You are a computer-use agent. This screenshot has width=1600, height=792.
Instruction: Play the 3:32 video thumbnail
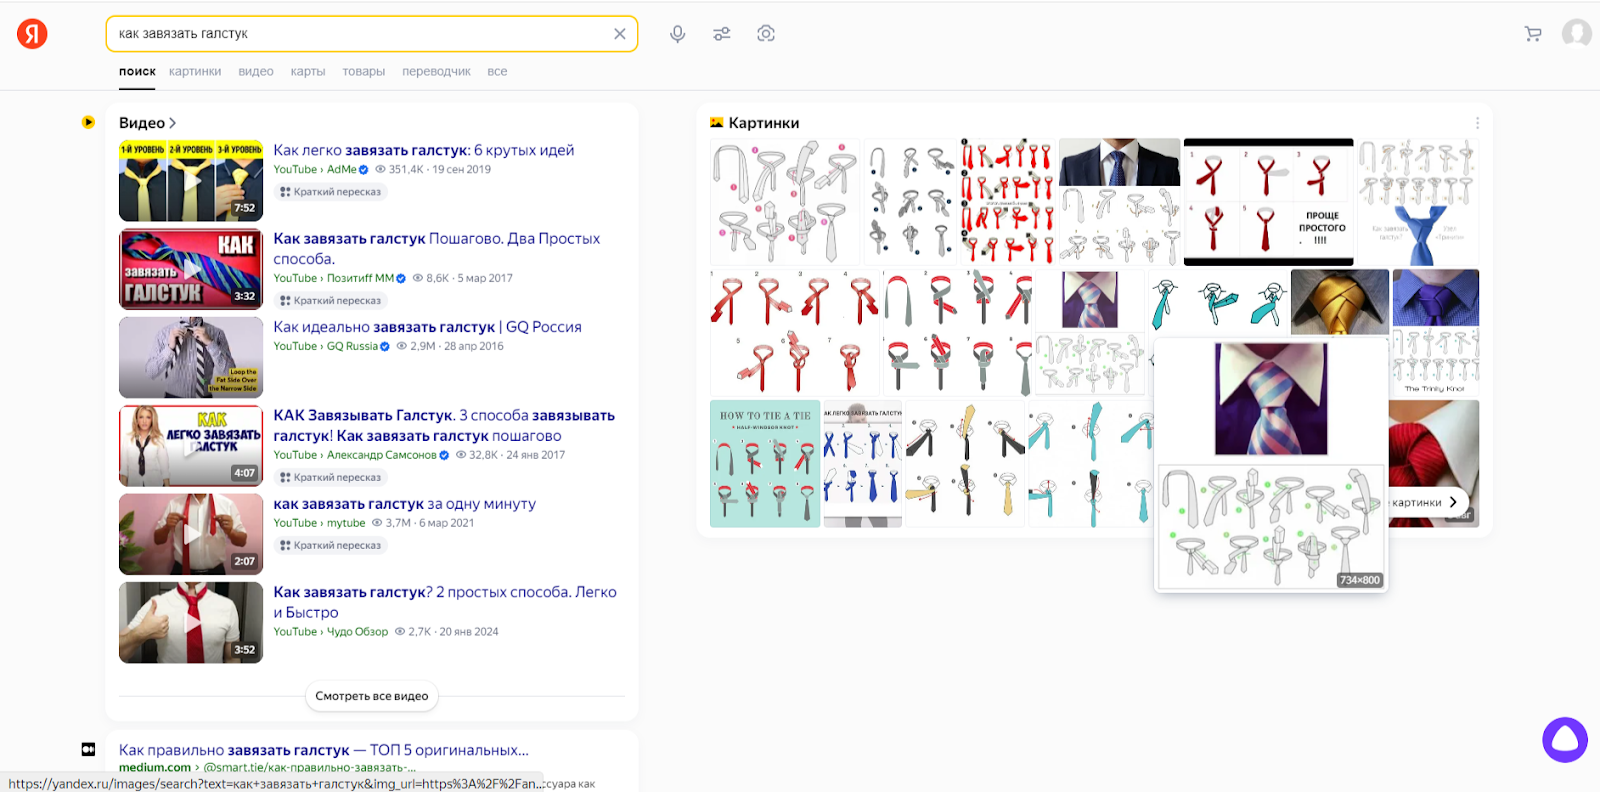191,269
